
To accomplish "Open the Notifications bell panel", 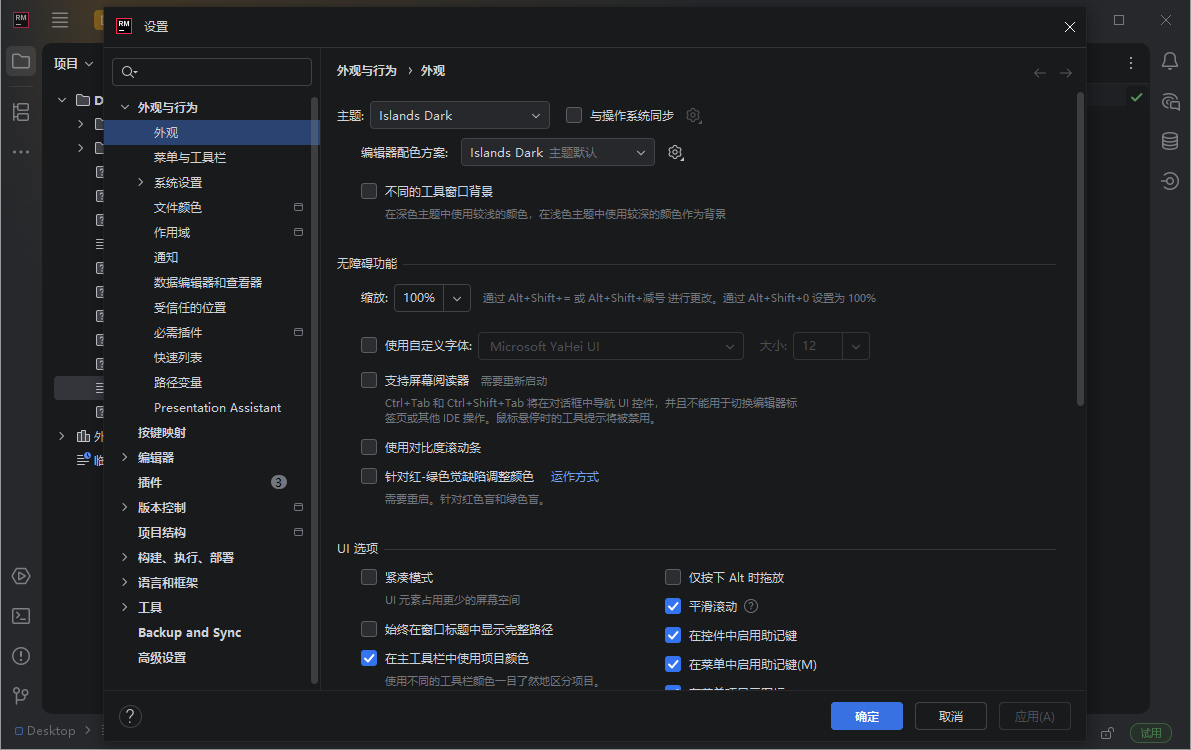I will [1169, 61].
